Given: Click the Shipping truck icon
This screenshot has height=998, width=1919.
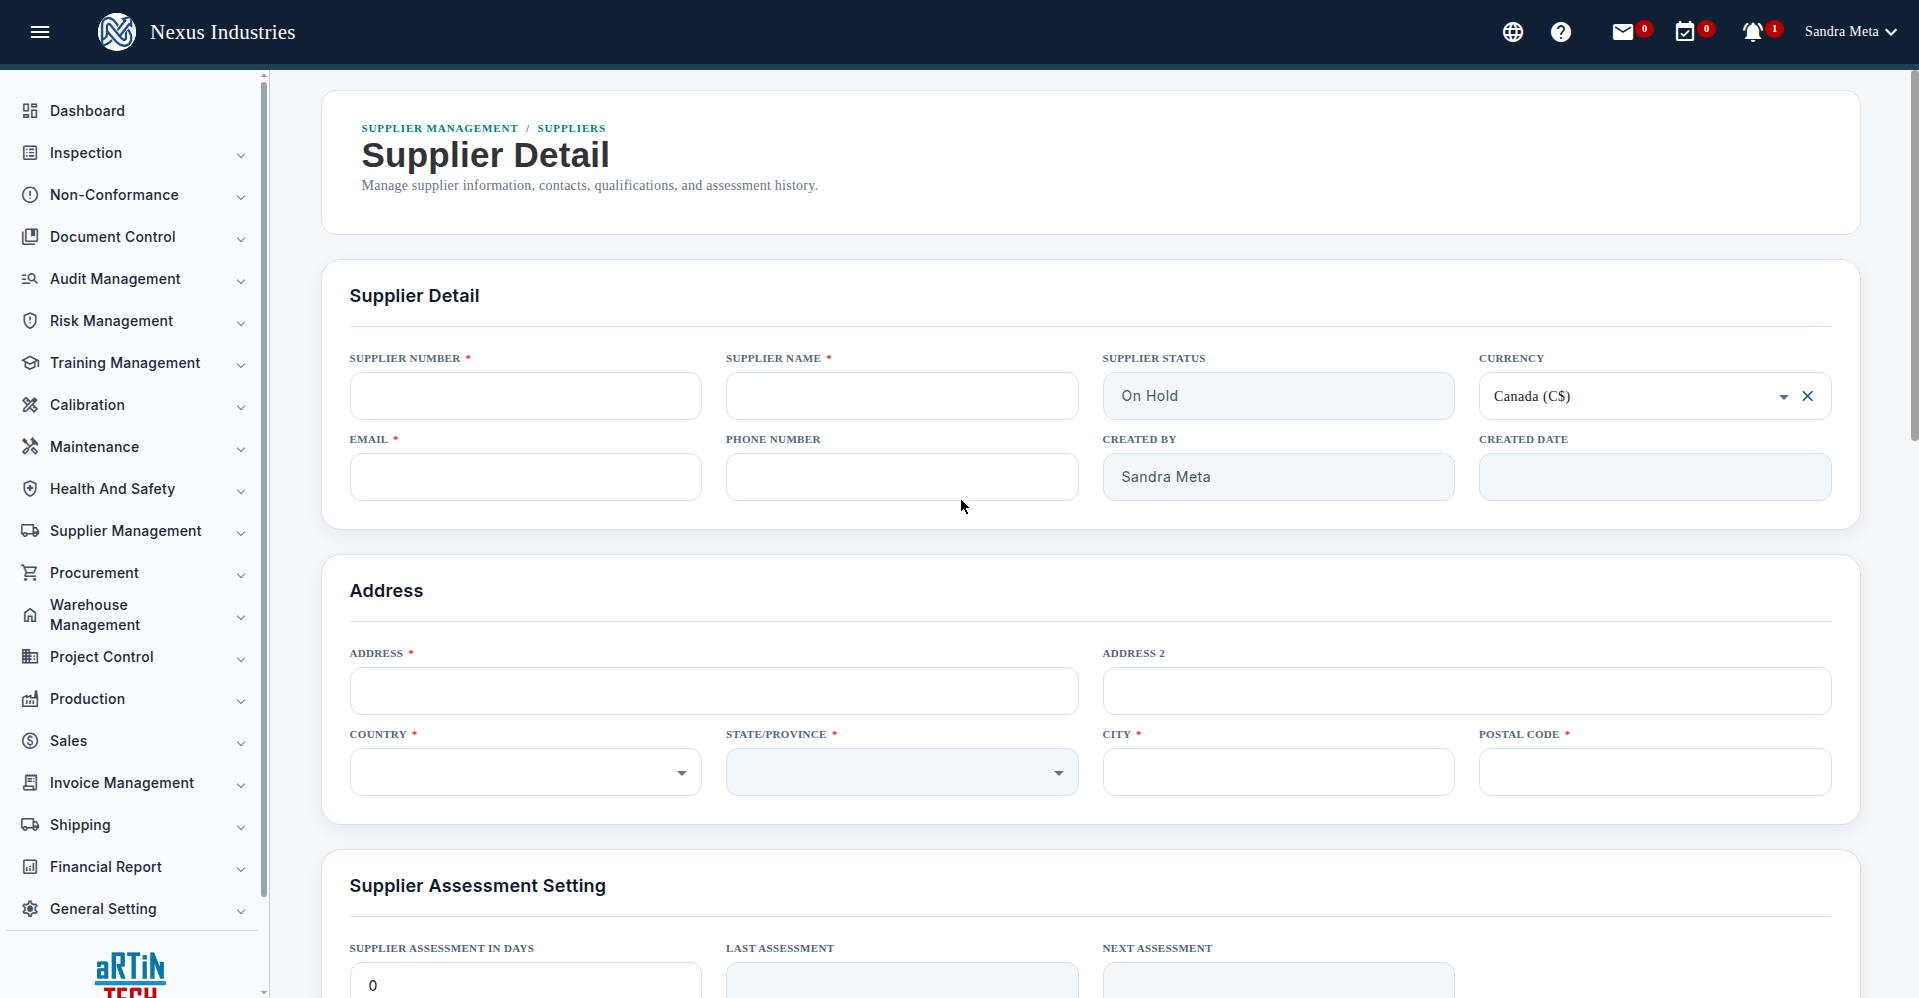Looking at the screenshot, I should pyautogui.click(x=30, y=825).
